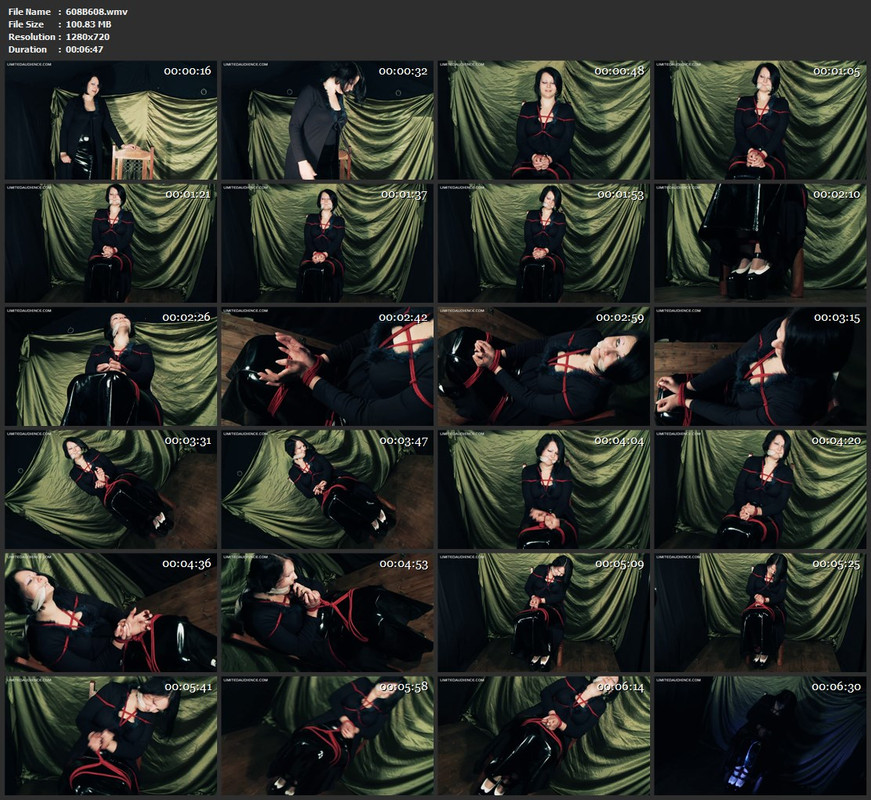Click the 'File Name' label
This screenshot has height=800, width=871.
(x=29, y=12)
